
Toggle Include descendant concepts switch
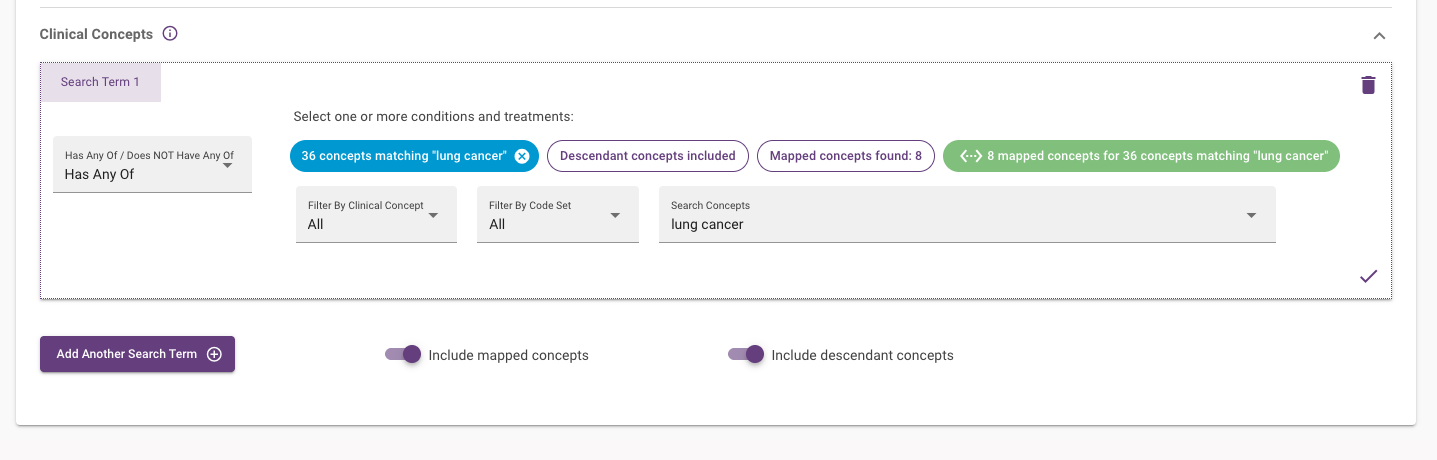coord(746,354)
